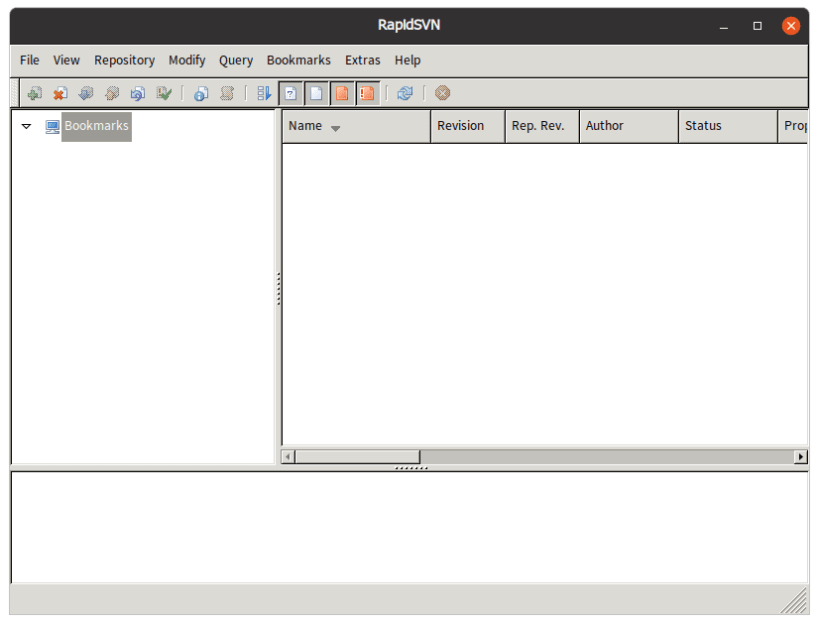Viewport: 819px width, 624px height.
Task: Click the horizontal scrollbar thumb
Action: pyautogui.click(x=358, y=457)
